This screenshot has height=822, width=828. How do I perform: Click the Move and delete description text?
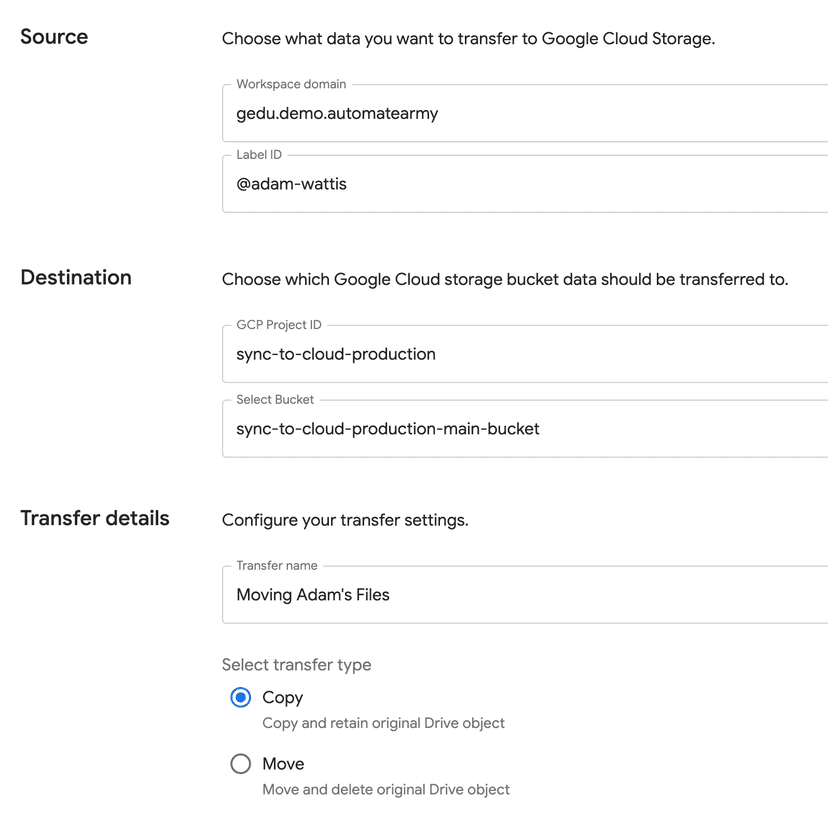(383, 789)
